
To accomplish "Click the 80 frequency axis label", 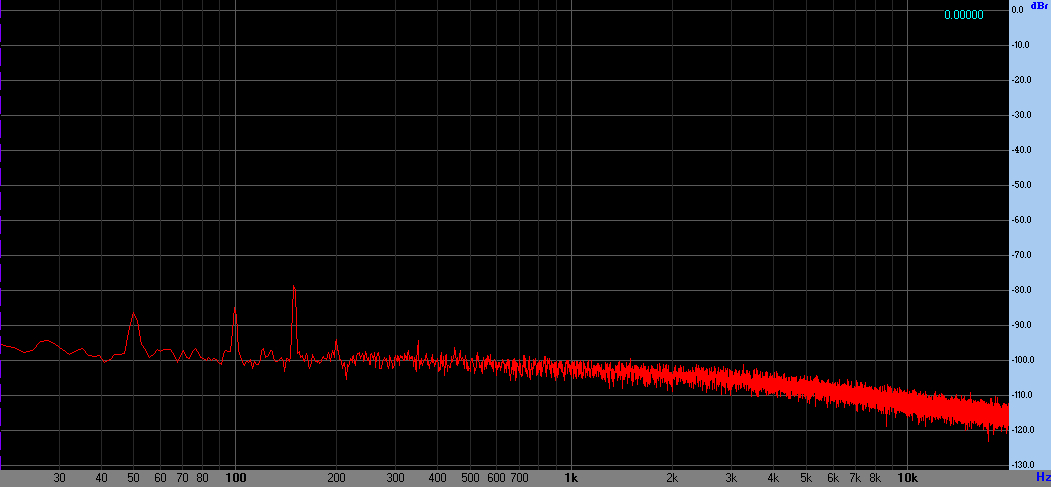I will tap(202, 478).
